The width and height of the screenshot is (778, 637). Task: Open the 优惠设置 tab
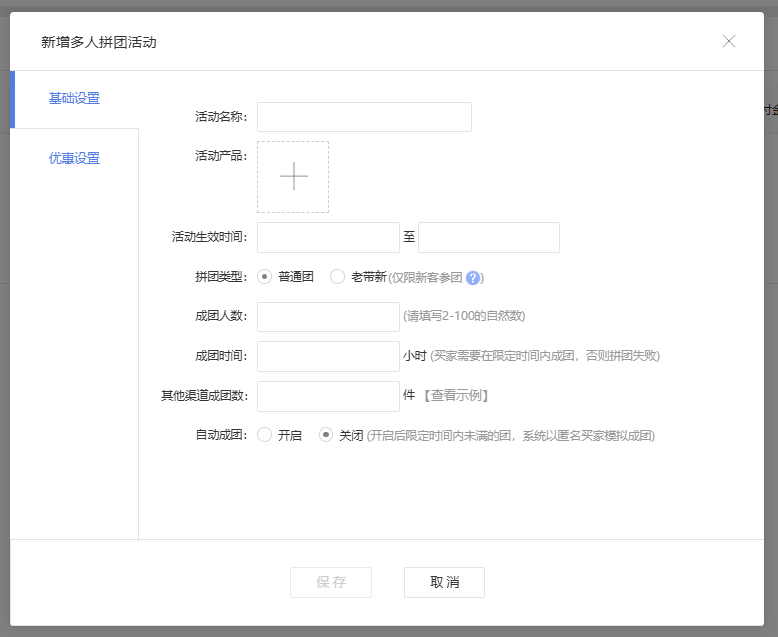pos(74,158)
